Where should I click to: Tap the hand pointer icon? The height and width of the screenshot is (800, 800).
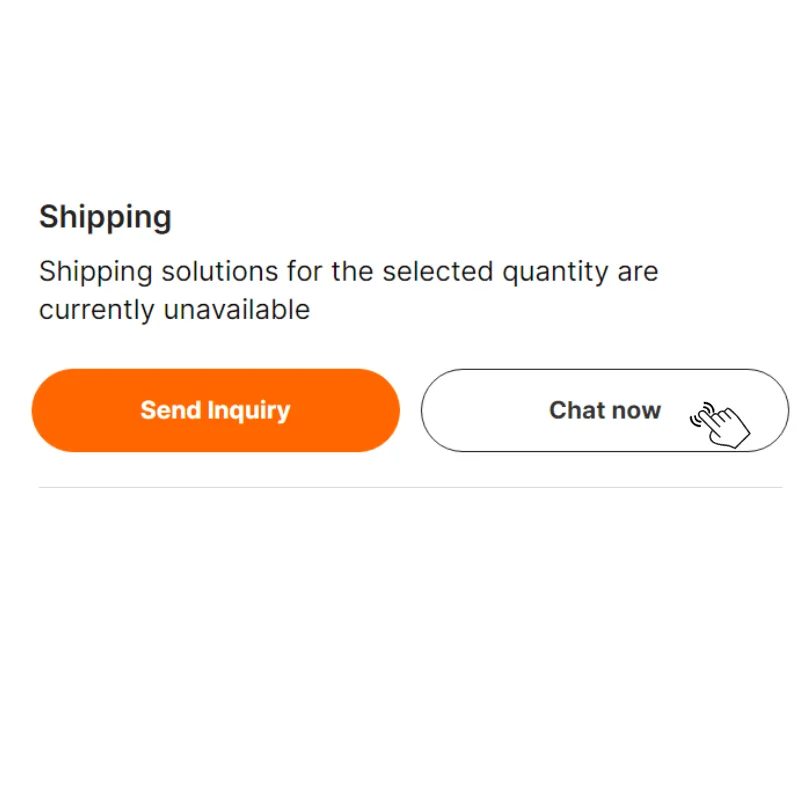pos(721,424)
